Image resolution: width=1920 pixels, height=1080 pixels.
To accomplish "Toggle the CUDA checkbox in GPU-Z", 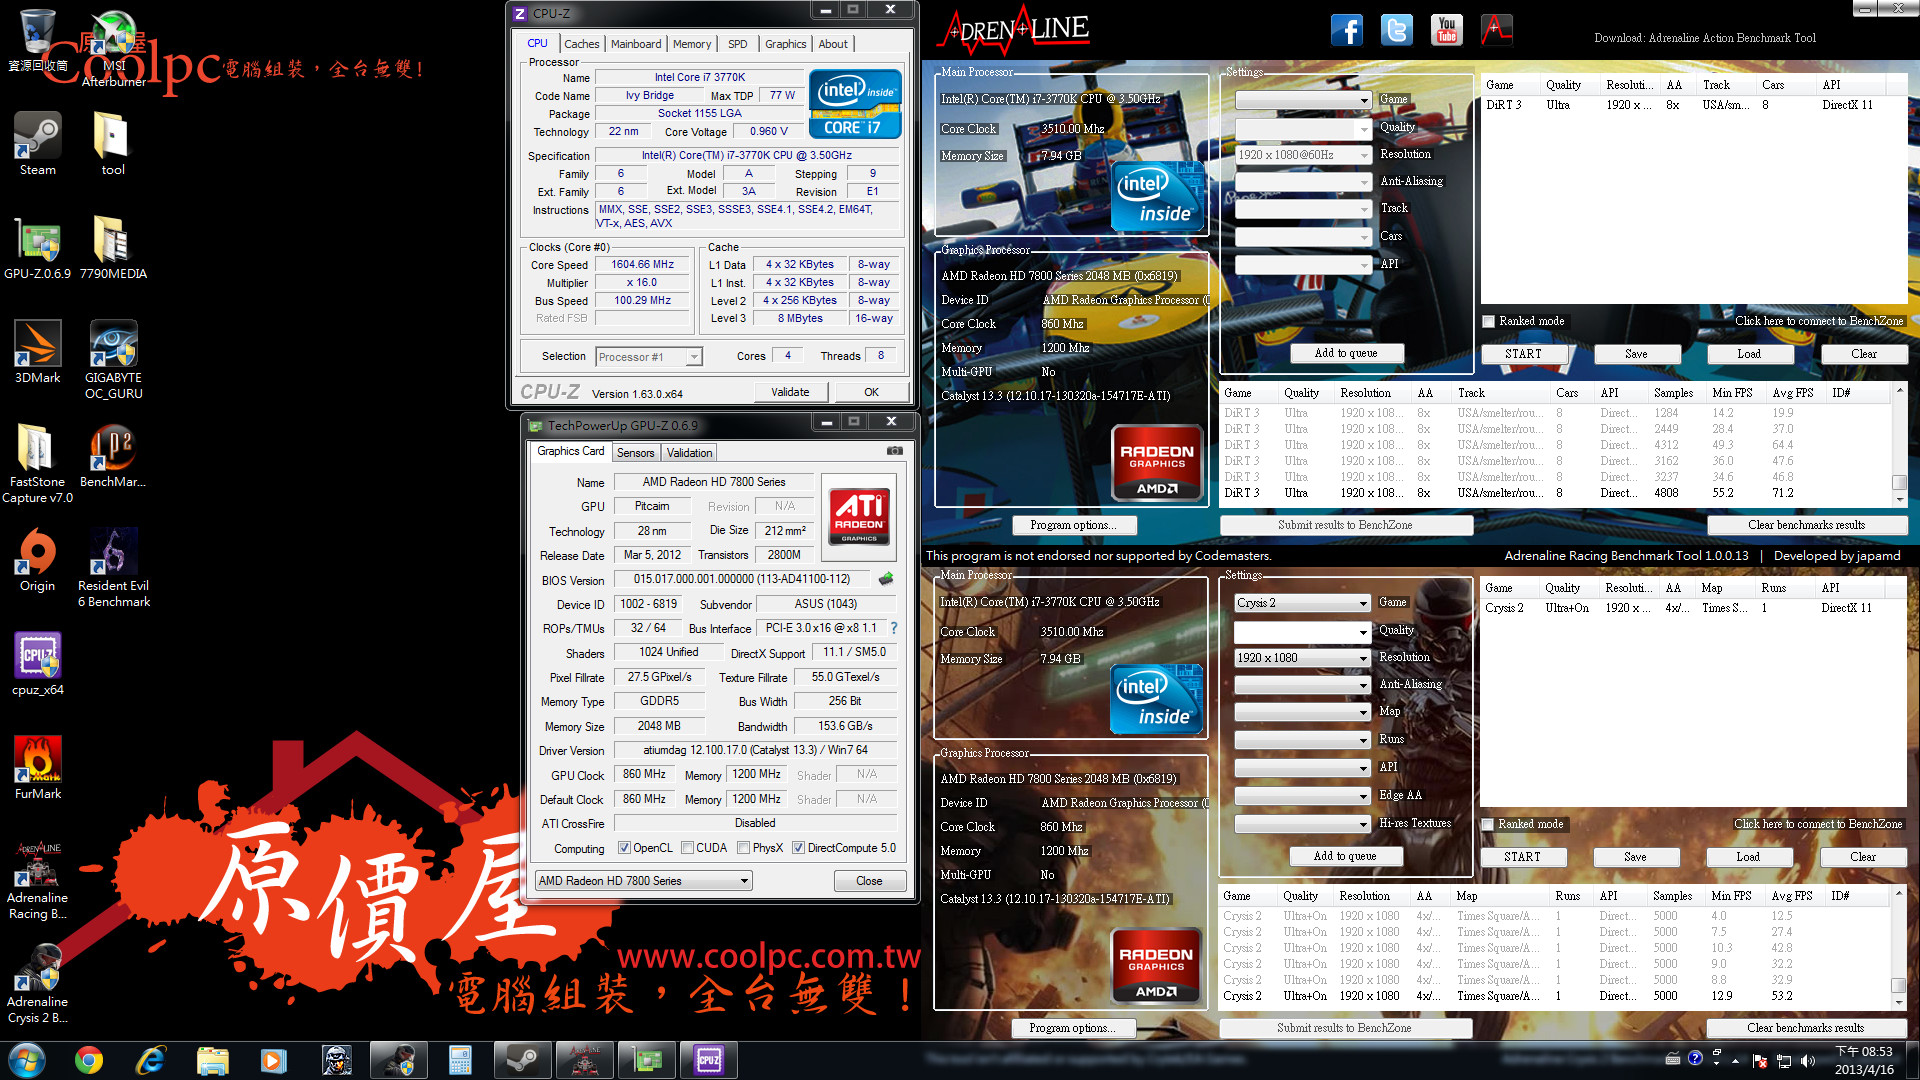I will 687,848.
